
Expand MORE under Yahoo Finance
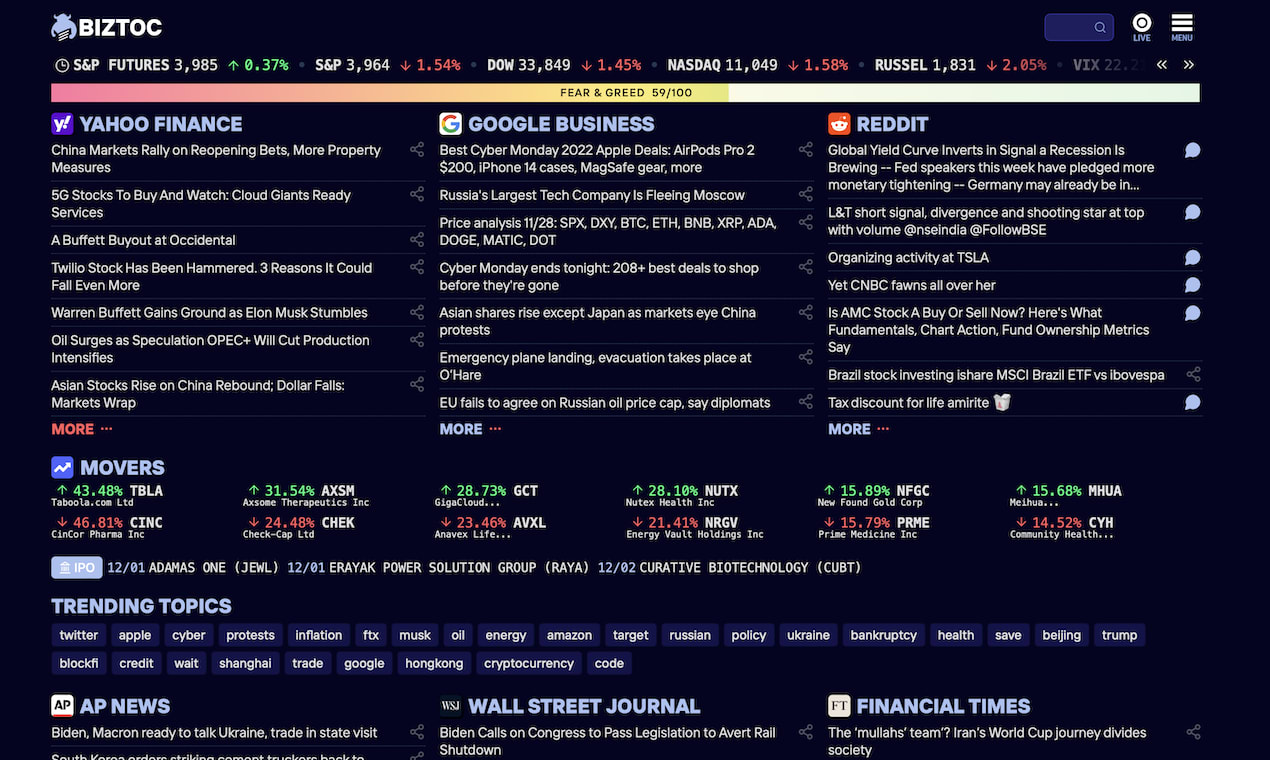point(82,429)
